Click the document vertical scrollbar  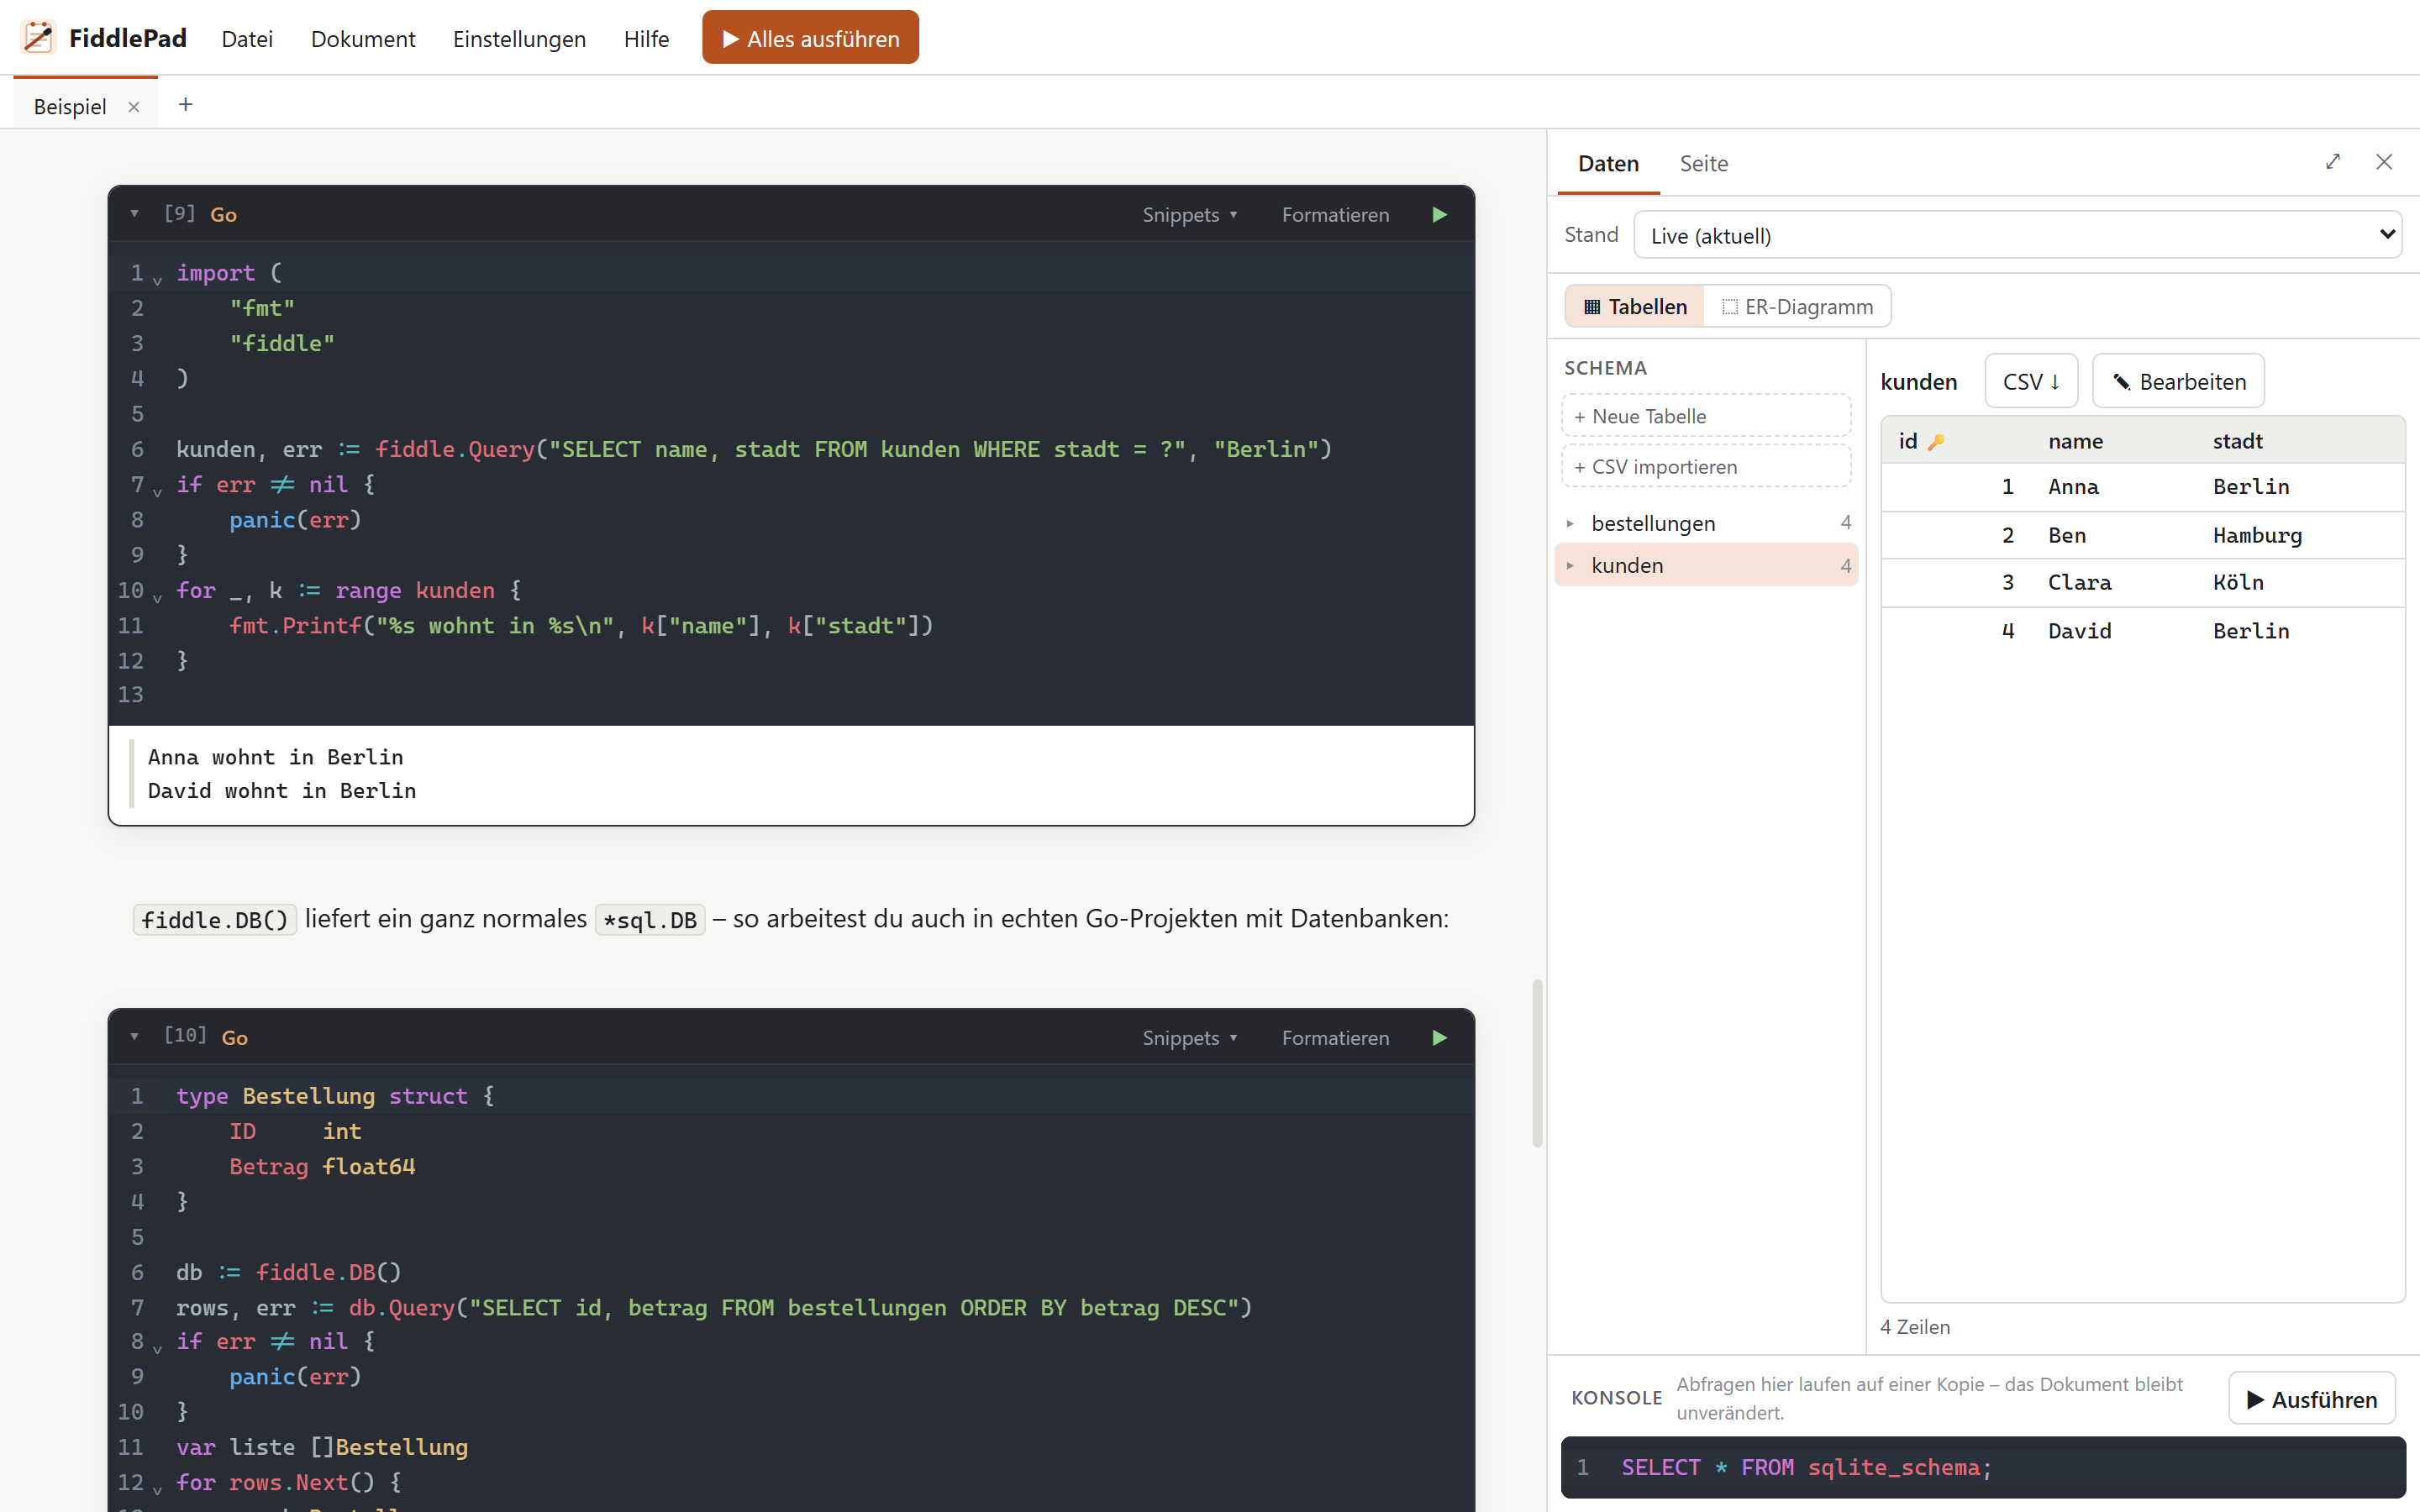[x=1537, y=1062]
